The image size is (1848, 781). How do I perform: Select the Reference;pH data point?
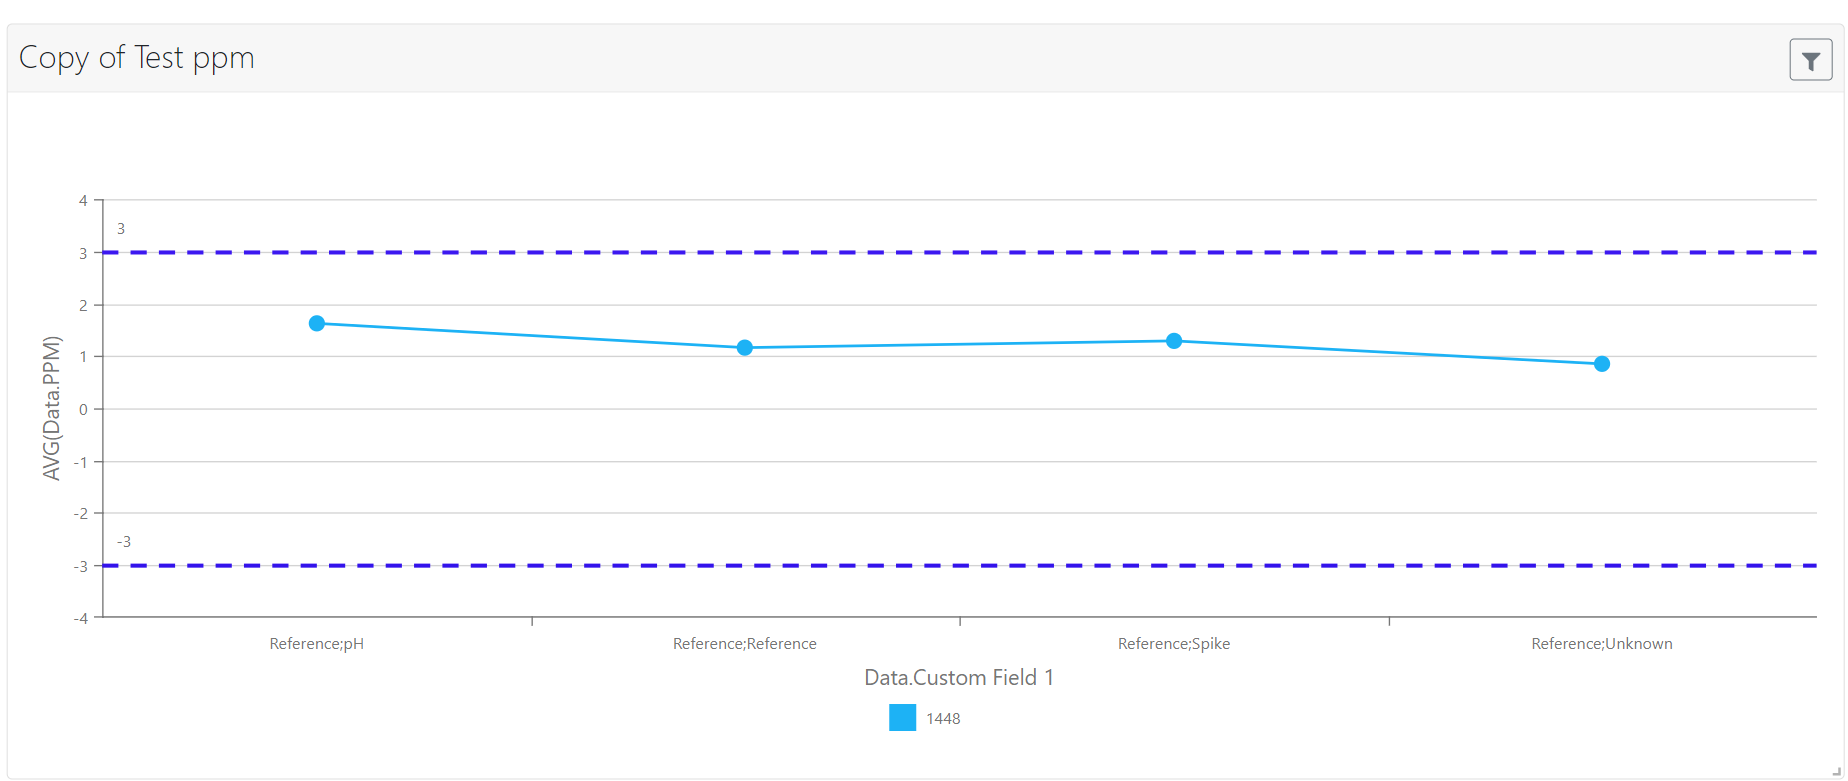[x=317, y=323]
